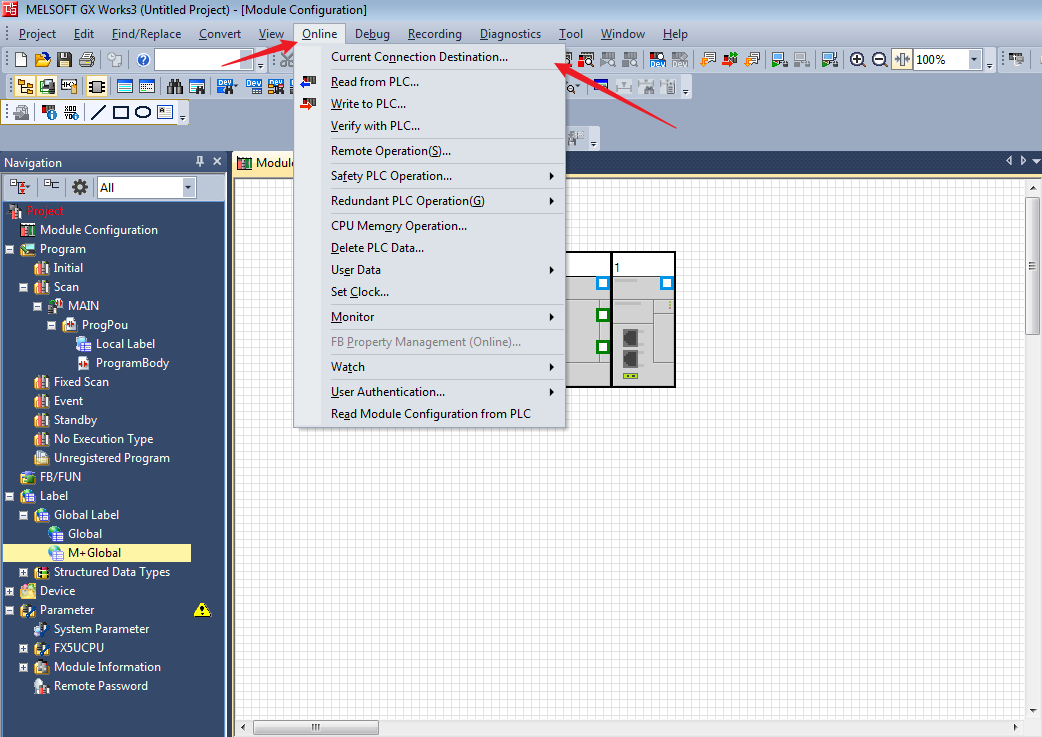This screenshot has height=737, width=1042.
Task: Expand the Structured Data Types node
Action: (x=24, y=572)
